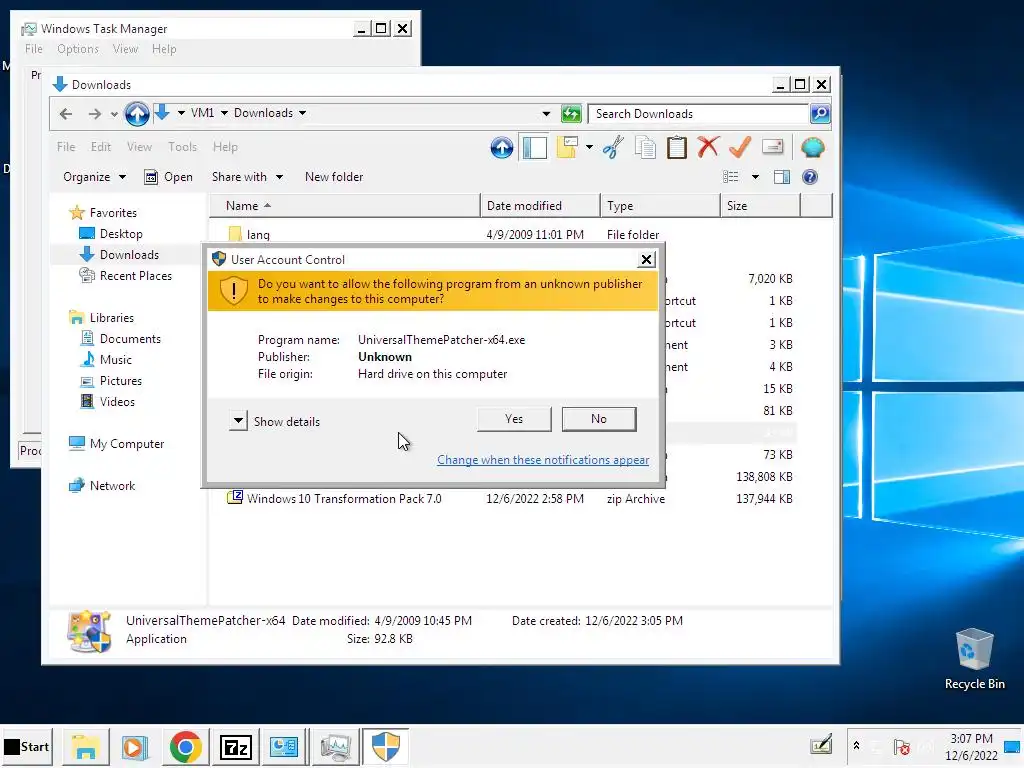Click the UAC shield taskbar icon
The height and width of the screenshot is (768, 1024).
(x=385, y=747)
